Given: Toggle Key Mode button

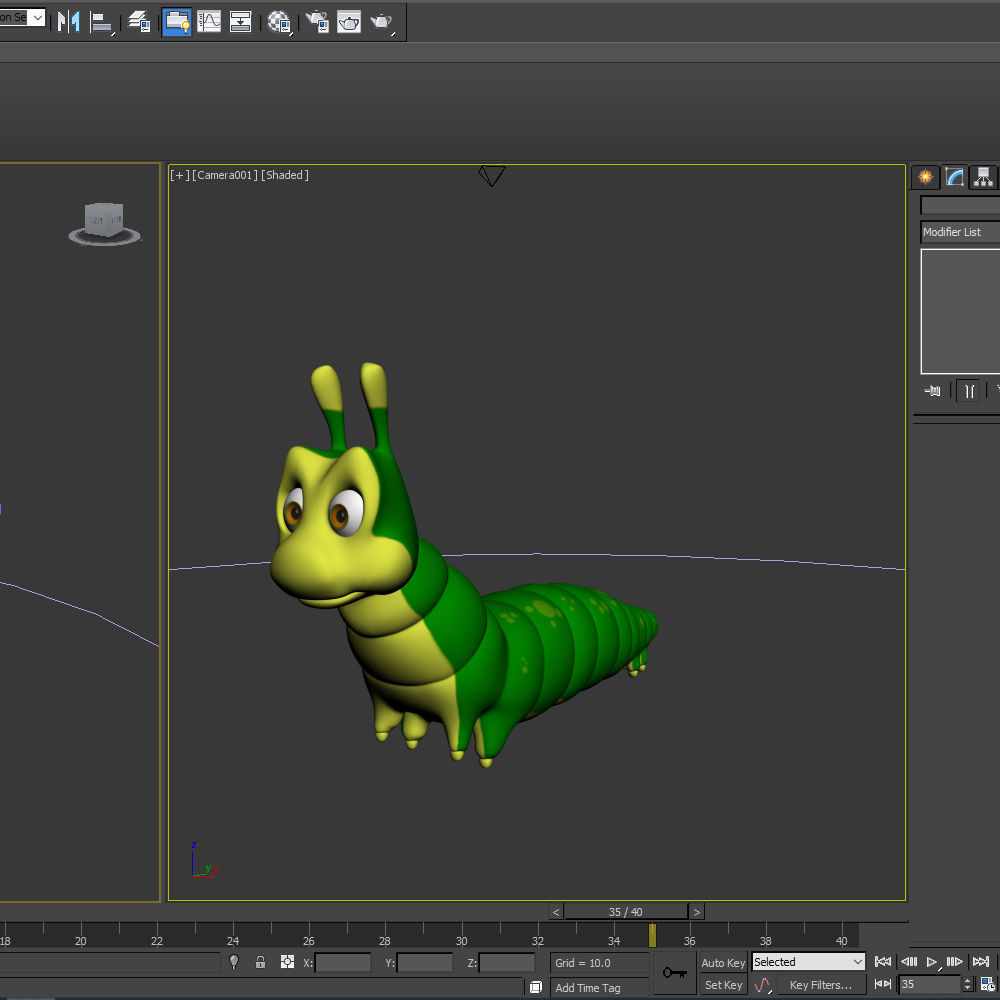Looking at the screenshot, I should coord(883,984).
